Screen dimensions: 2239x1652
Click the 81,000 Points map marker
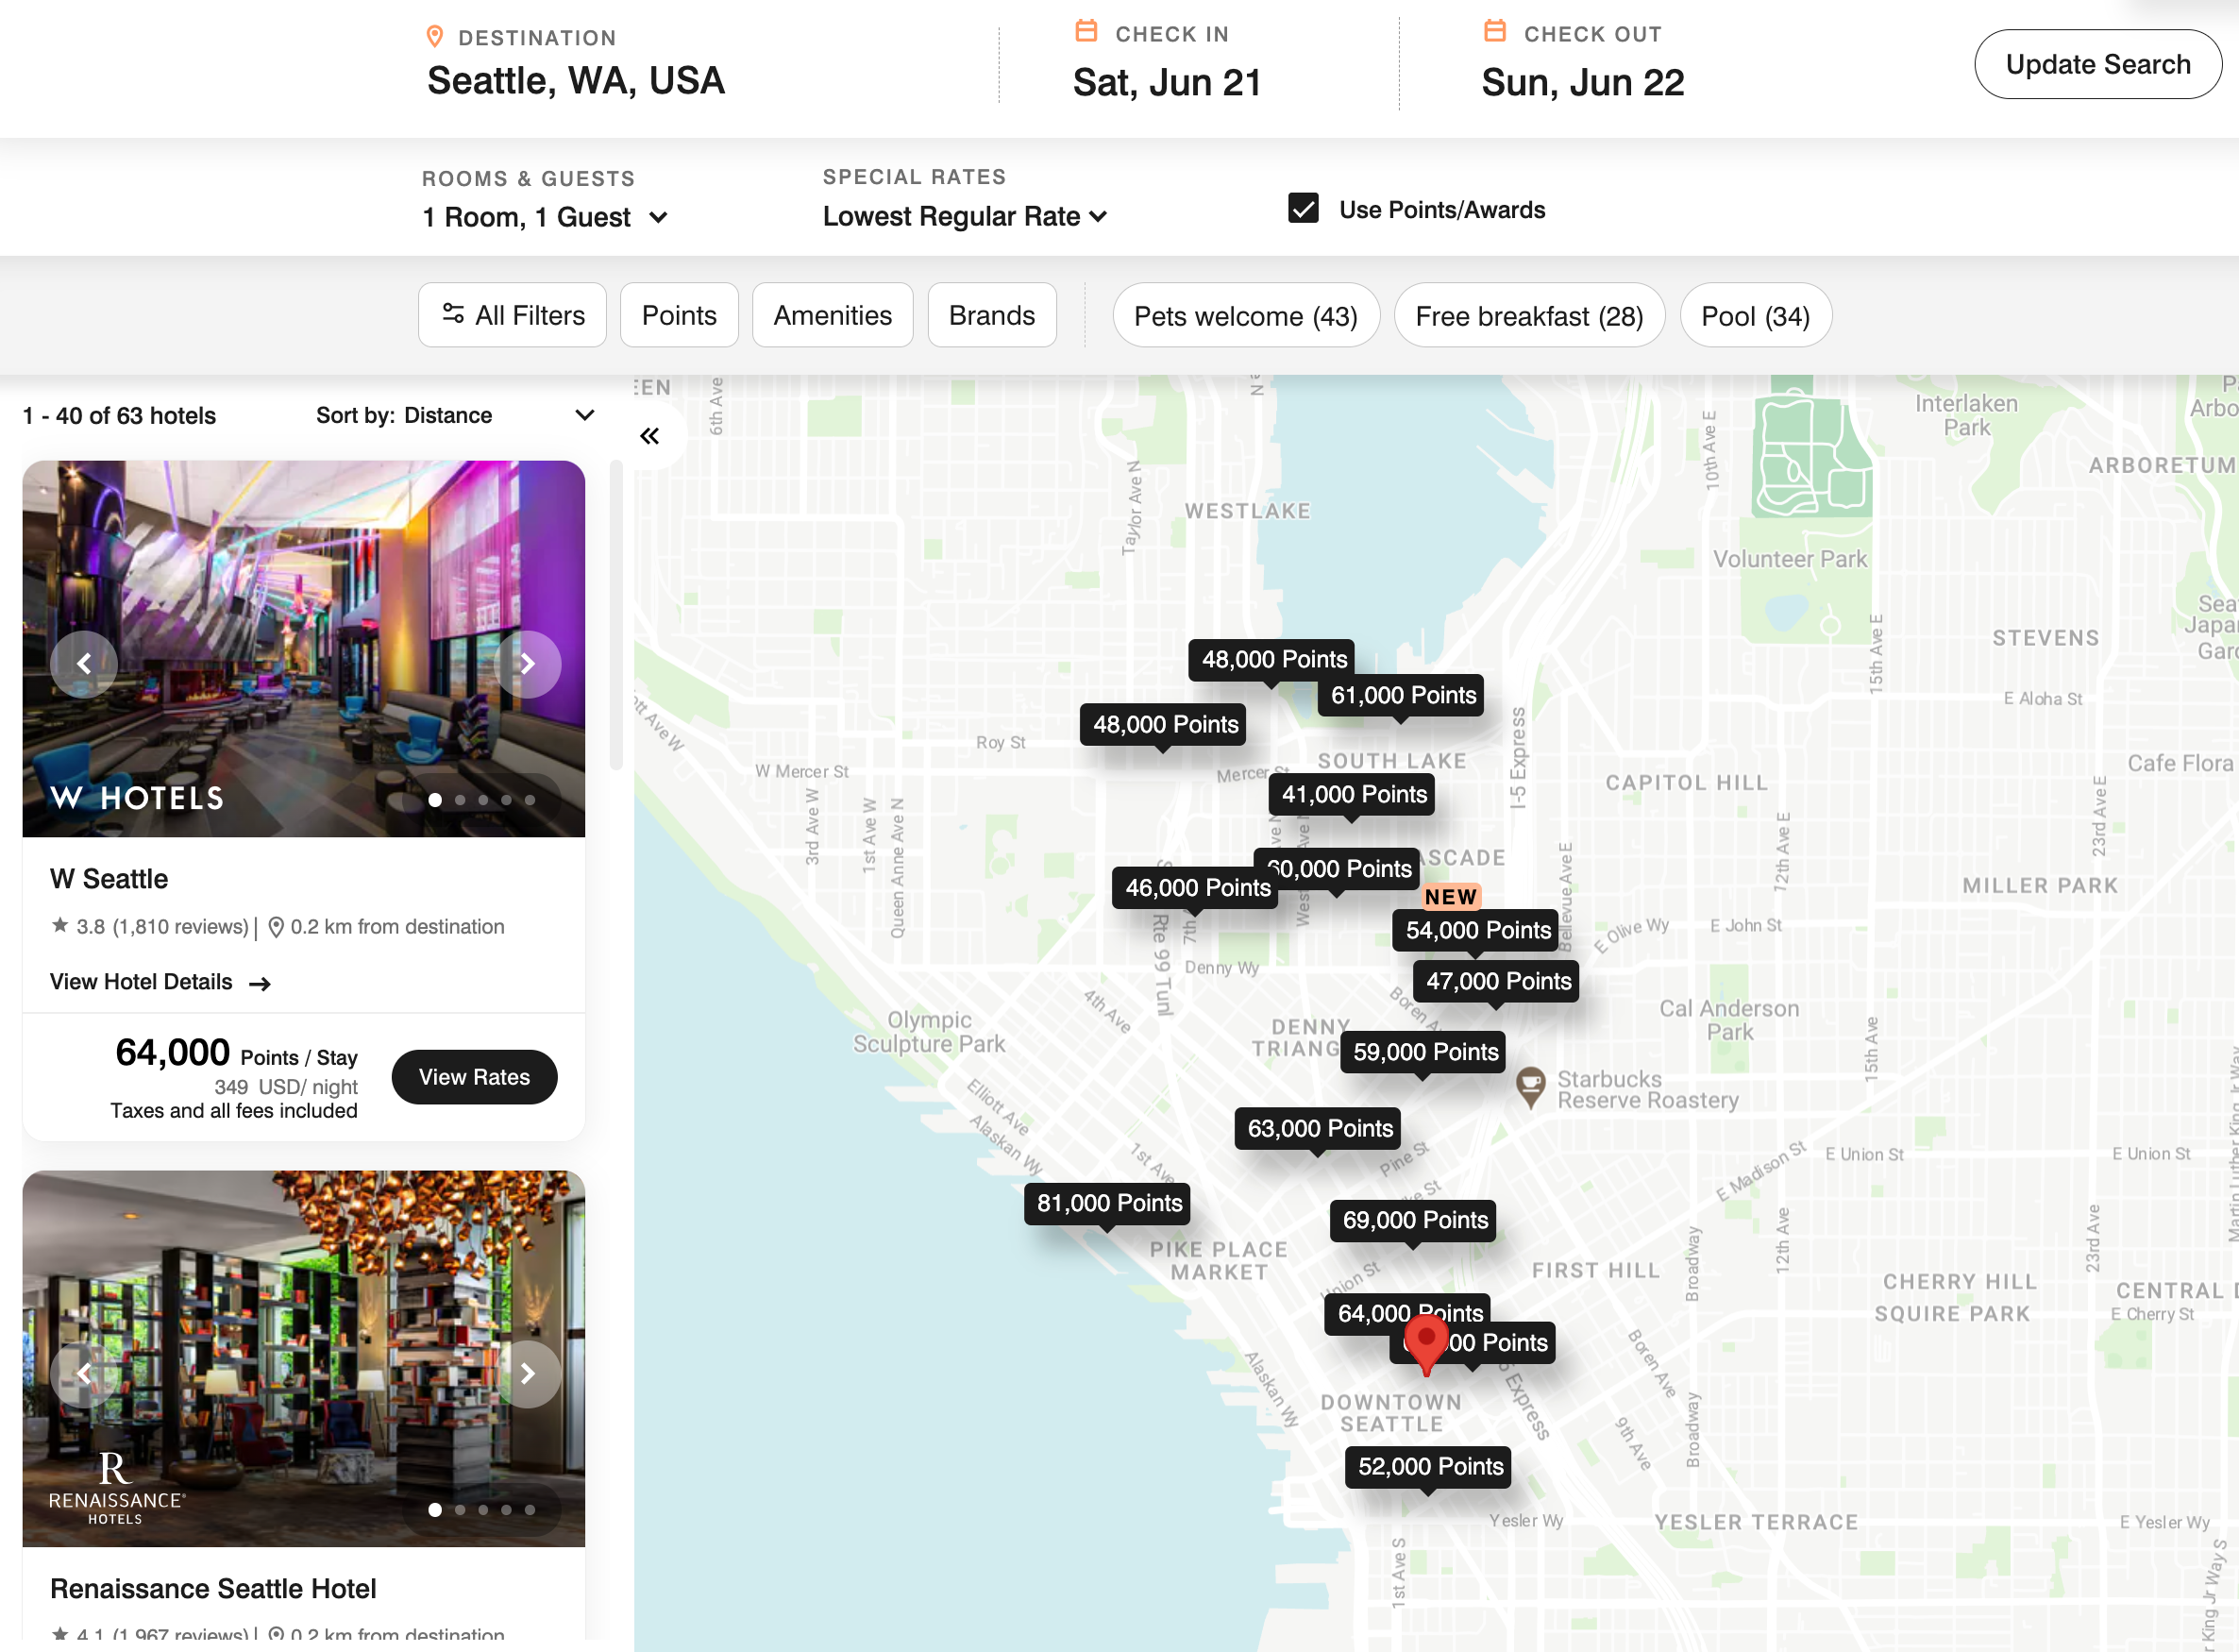[x=1109, y=1202]
